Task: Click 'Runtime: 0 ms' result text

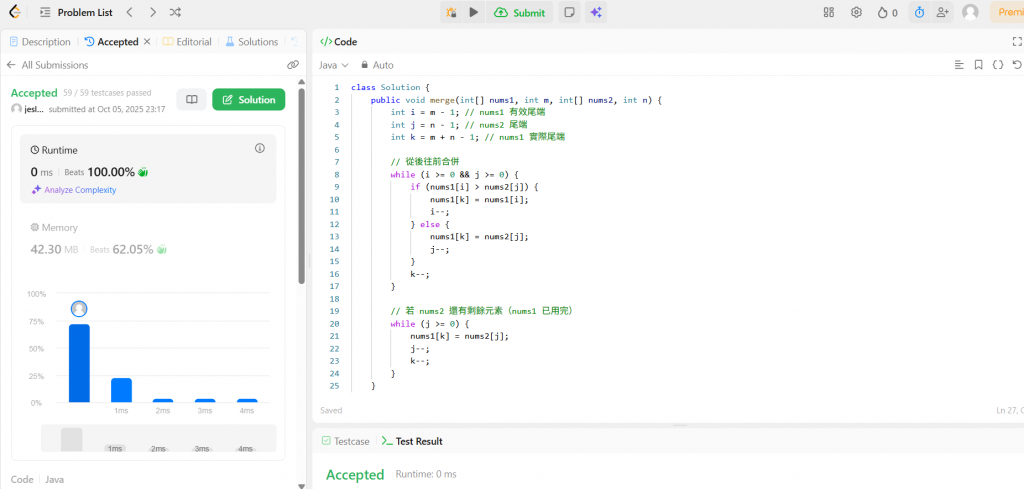Action: tap(427, 474)
